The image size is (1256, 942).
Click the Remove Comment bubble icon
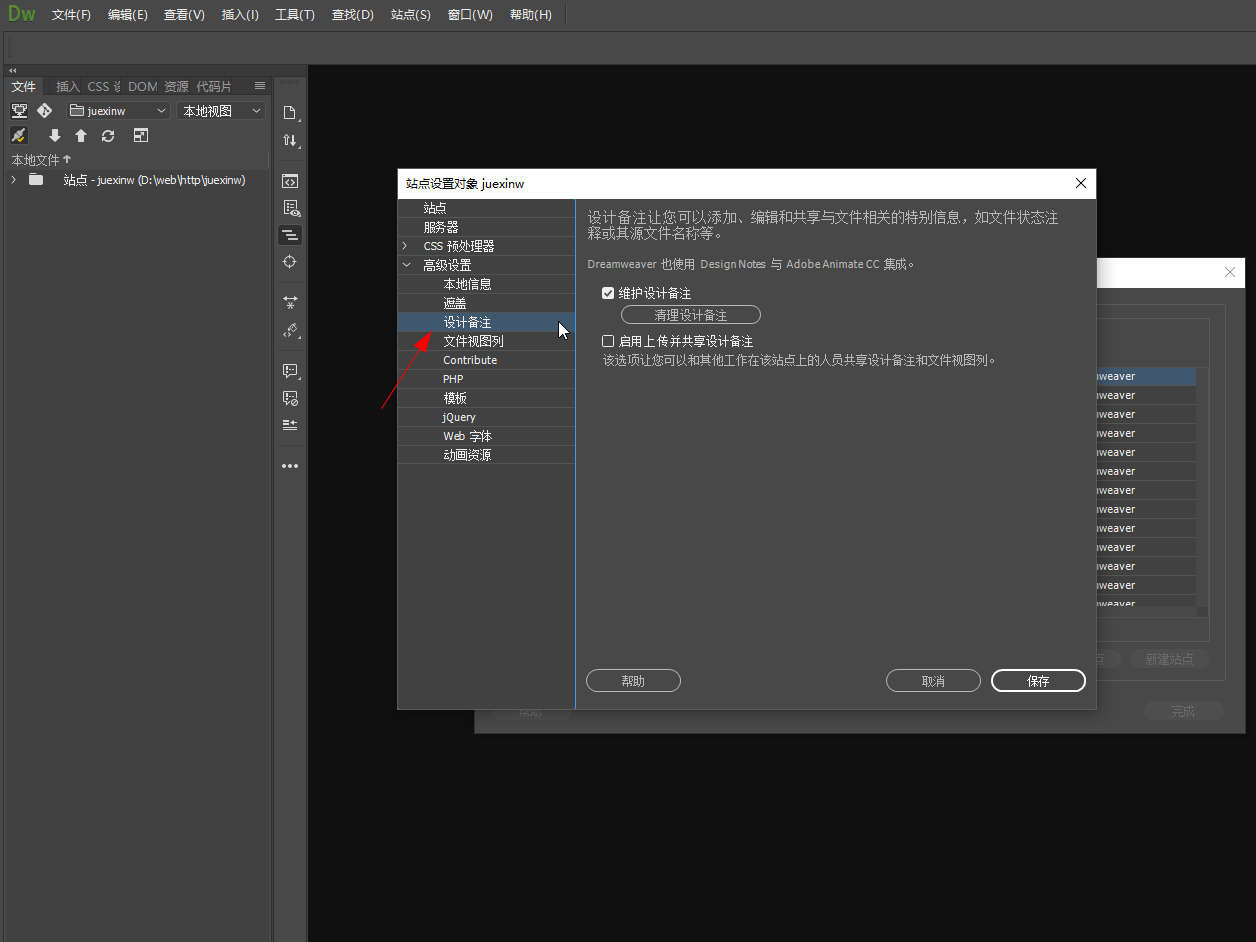(290, 397)
